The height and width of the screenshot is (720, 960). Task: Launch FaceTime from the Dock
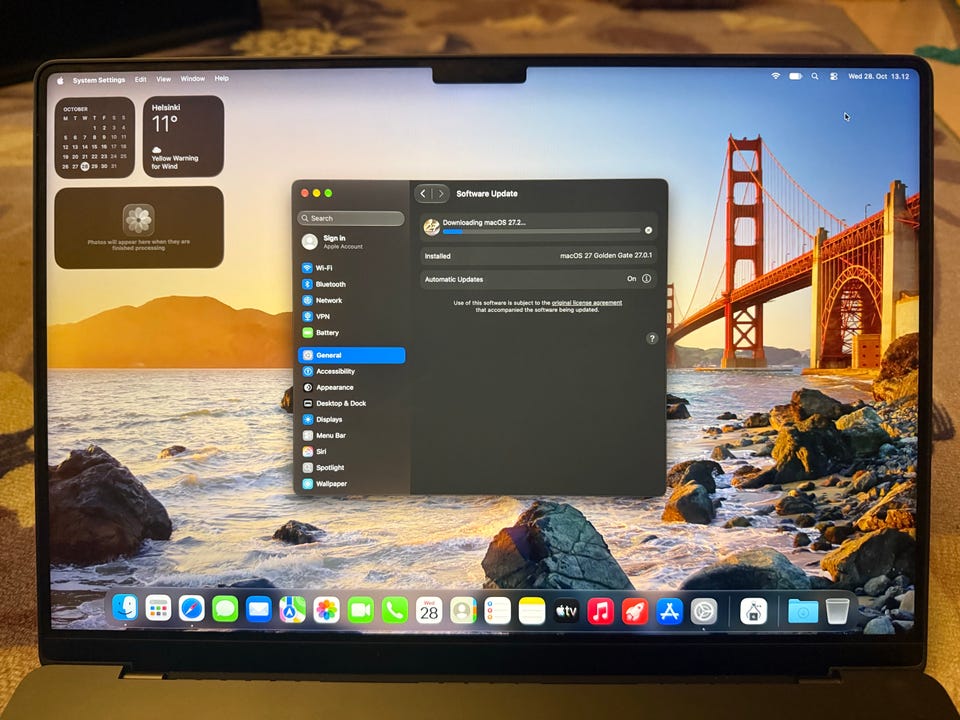click(x=361, y=610)
